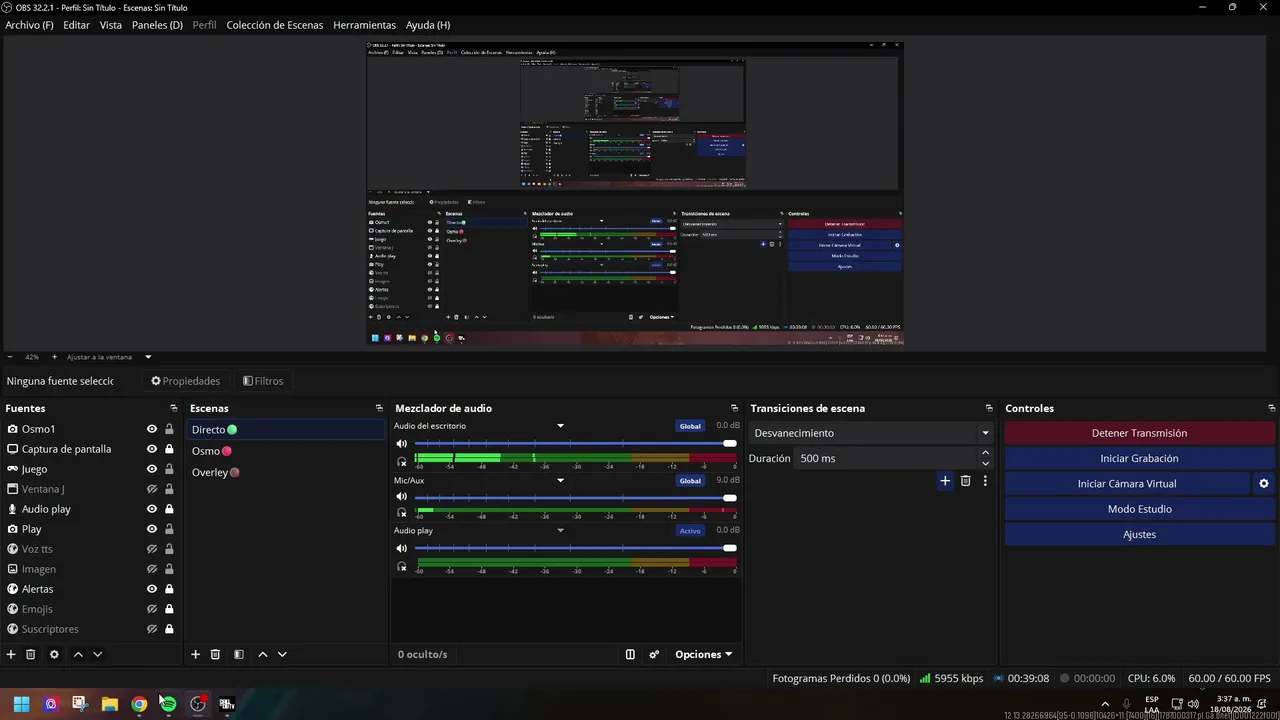1280x720 pixels.
Task: Decrease transition duration with down arrow
Action: [985, 463]
